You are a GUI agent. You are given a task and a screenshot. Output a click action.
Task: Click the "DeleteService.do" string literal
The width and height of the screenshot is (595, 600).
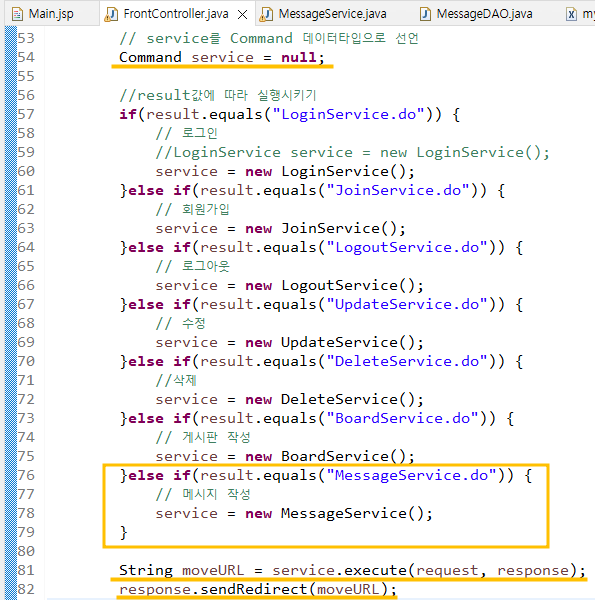[x=407, y=361]
